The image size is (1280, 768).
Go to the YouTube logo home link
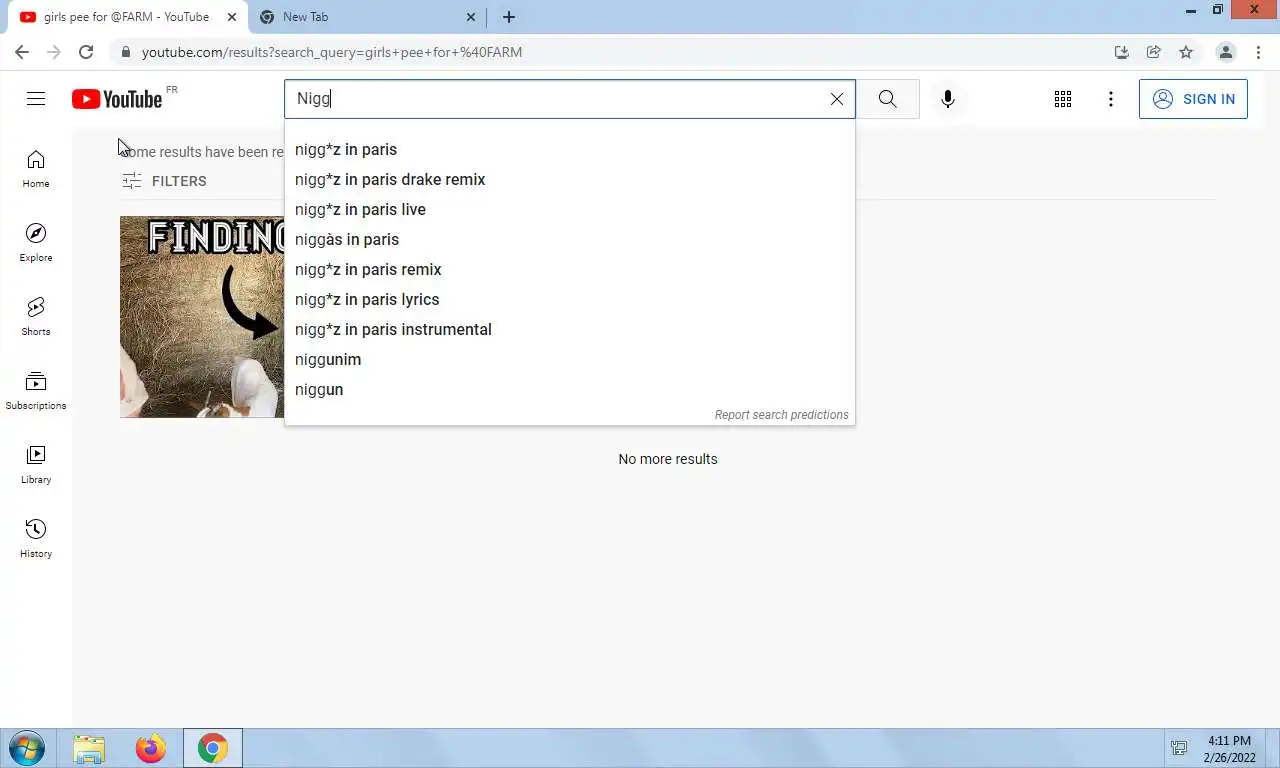(x=117, y=99)
